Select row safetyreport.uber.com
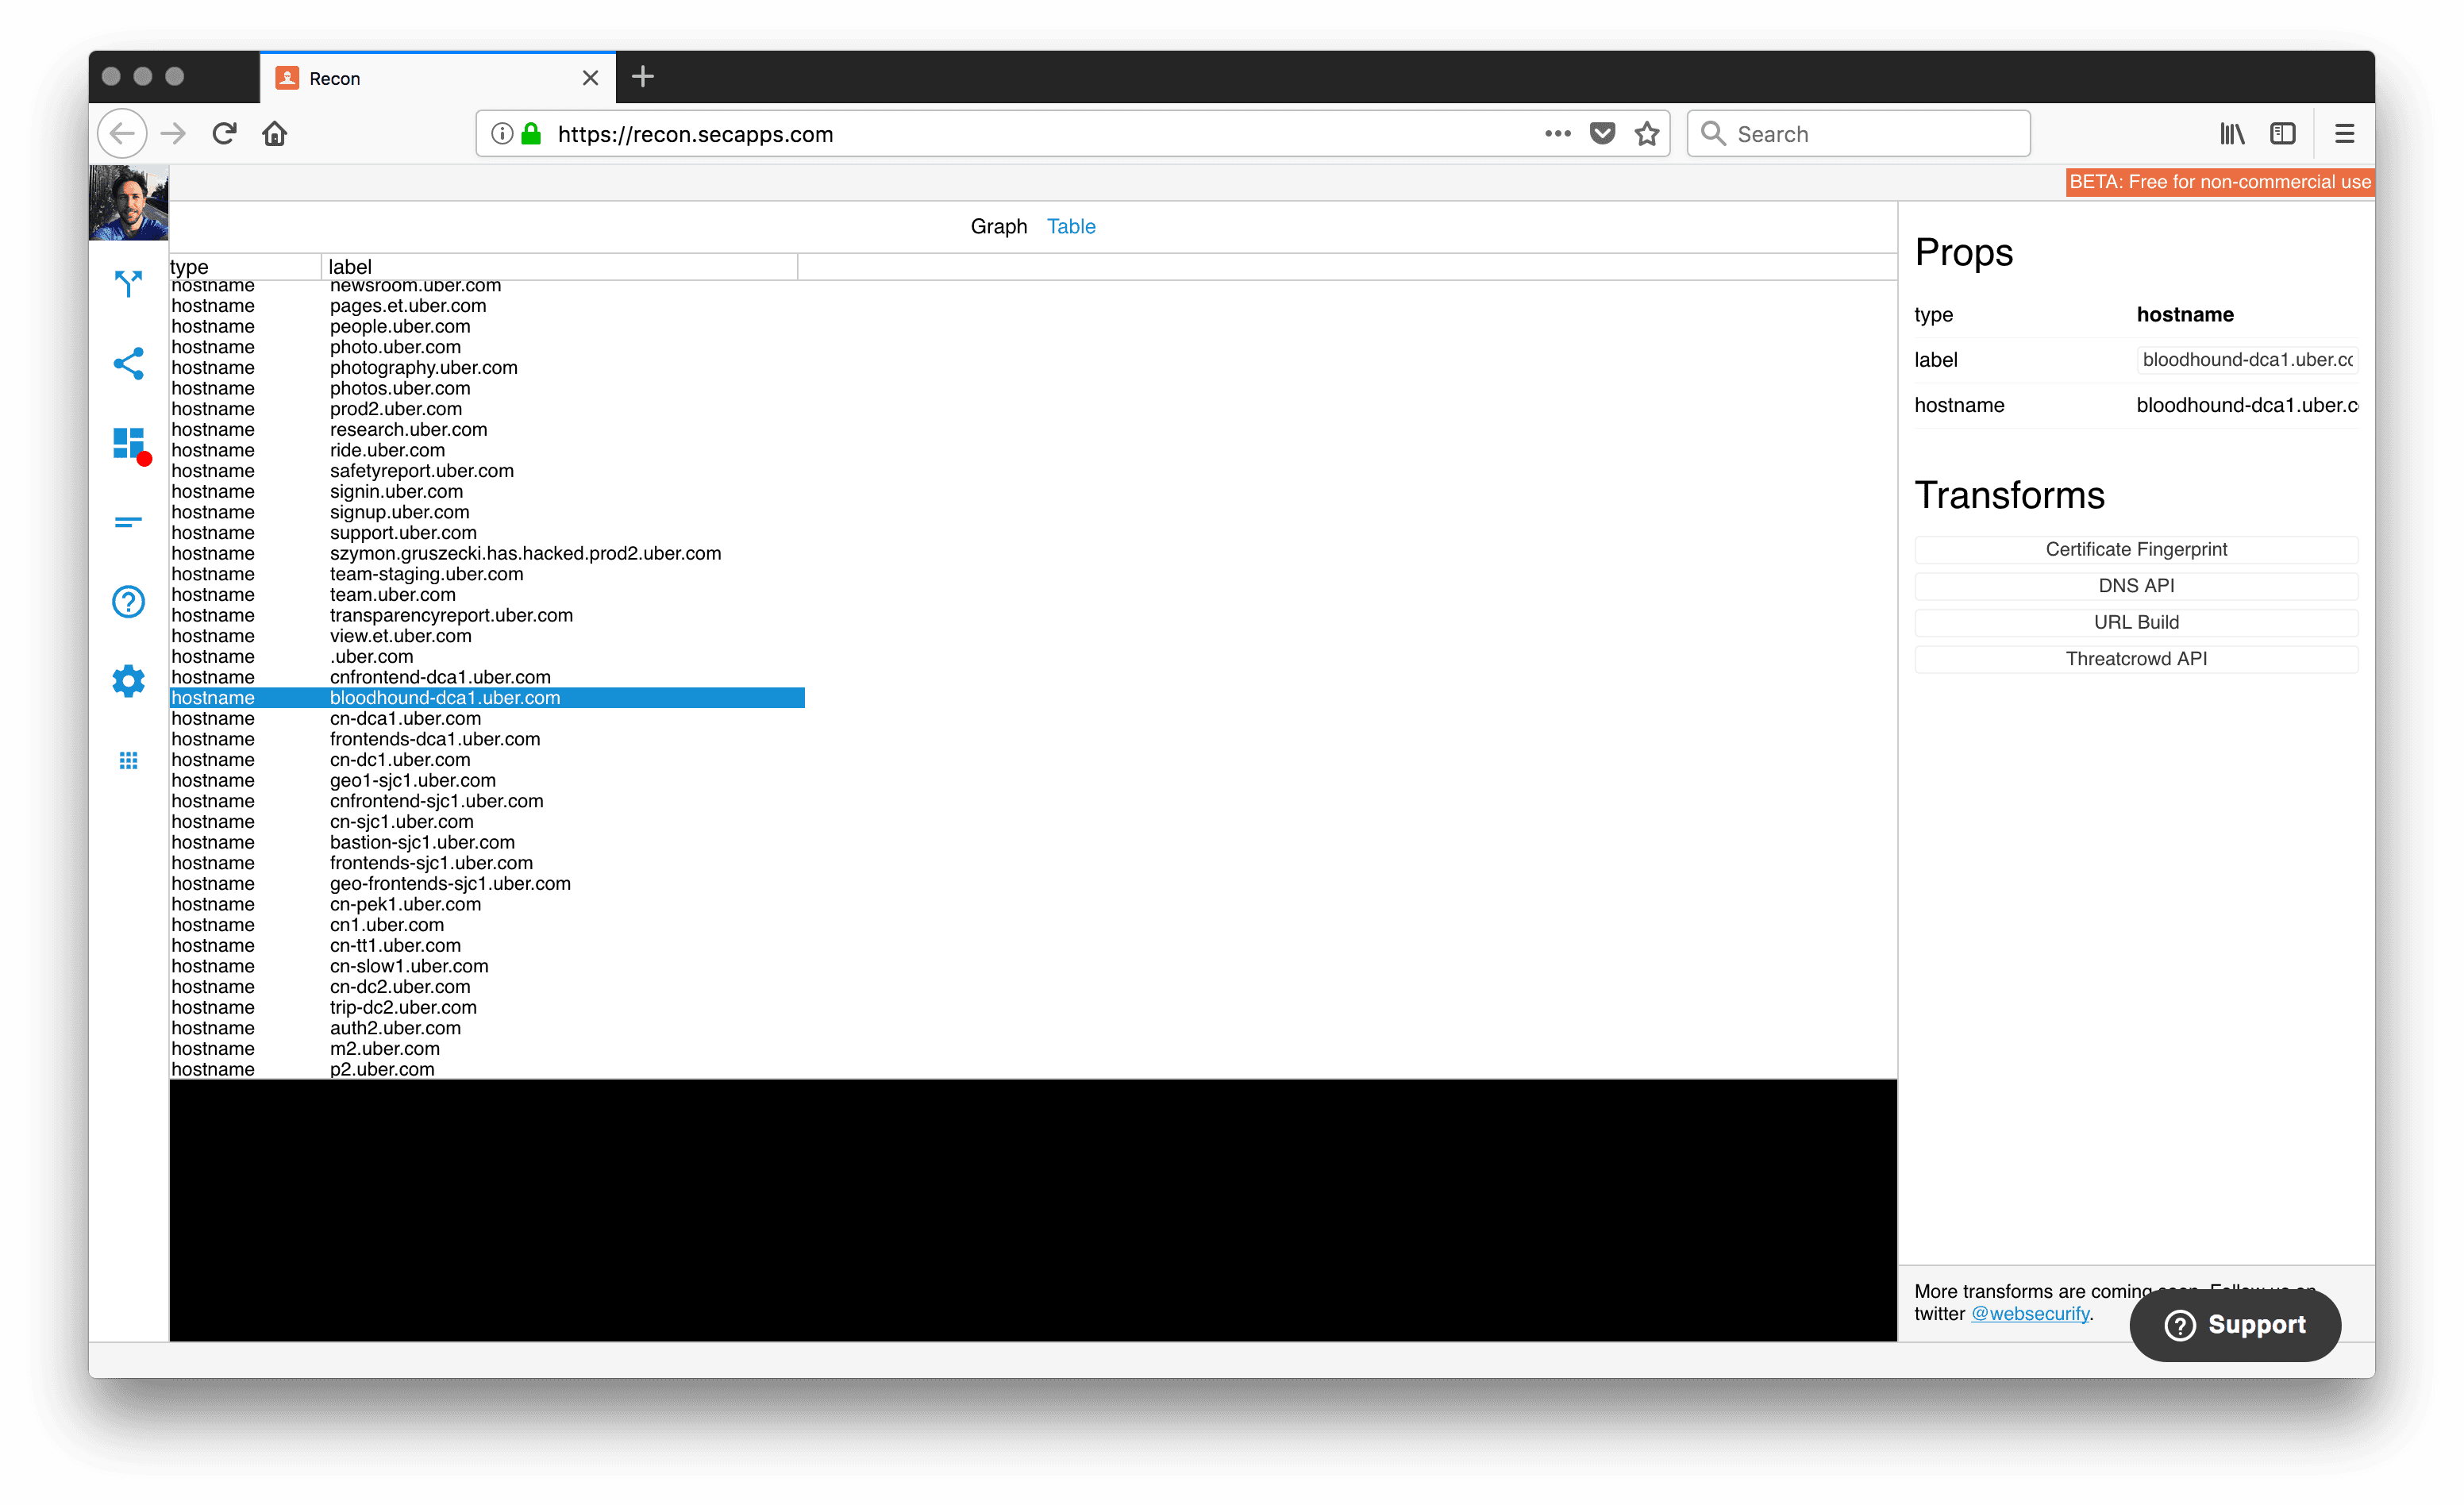The image size is (2464, 1505). 487,471
